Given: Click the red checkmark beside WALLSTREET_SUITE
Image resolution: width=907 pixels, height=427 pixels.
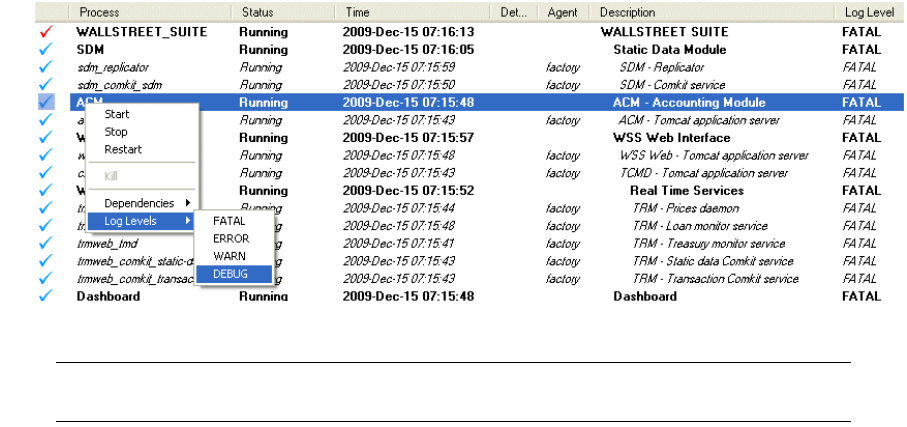Looking at the screenshot, I should point(46,32).
